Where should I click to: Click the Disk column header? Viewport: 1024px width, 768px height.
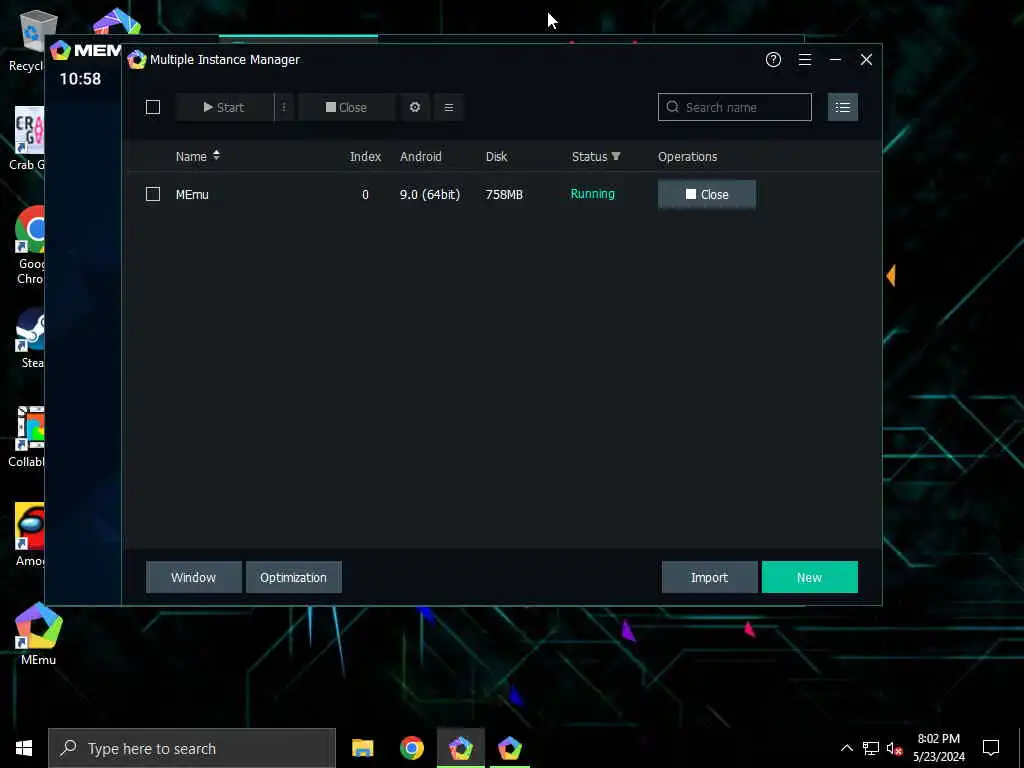click(x=496, y=157)
